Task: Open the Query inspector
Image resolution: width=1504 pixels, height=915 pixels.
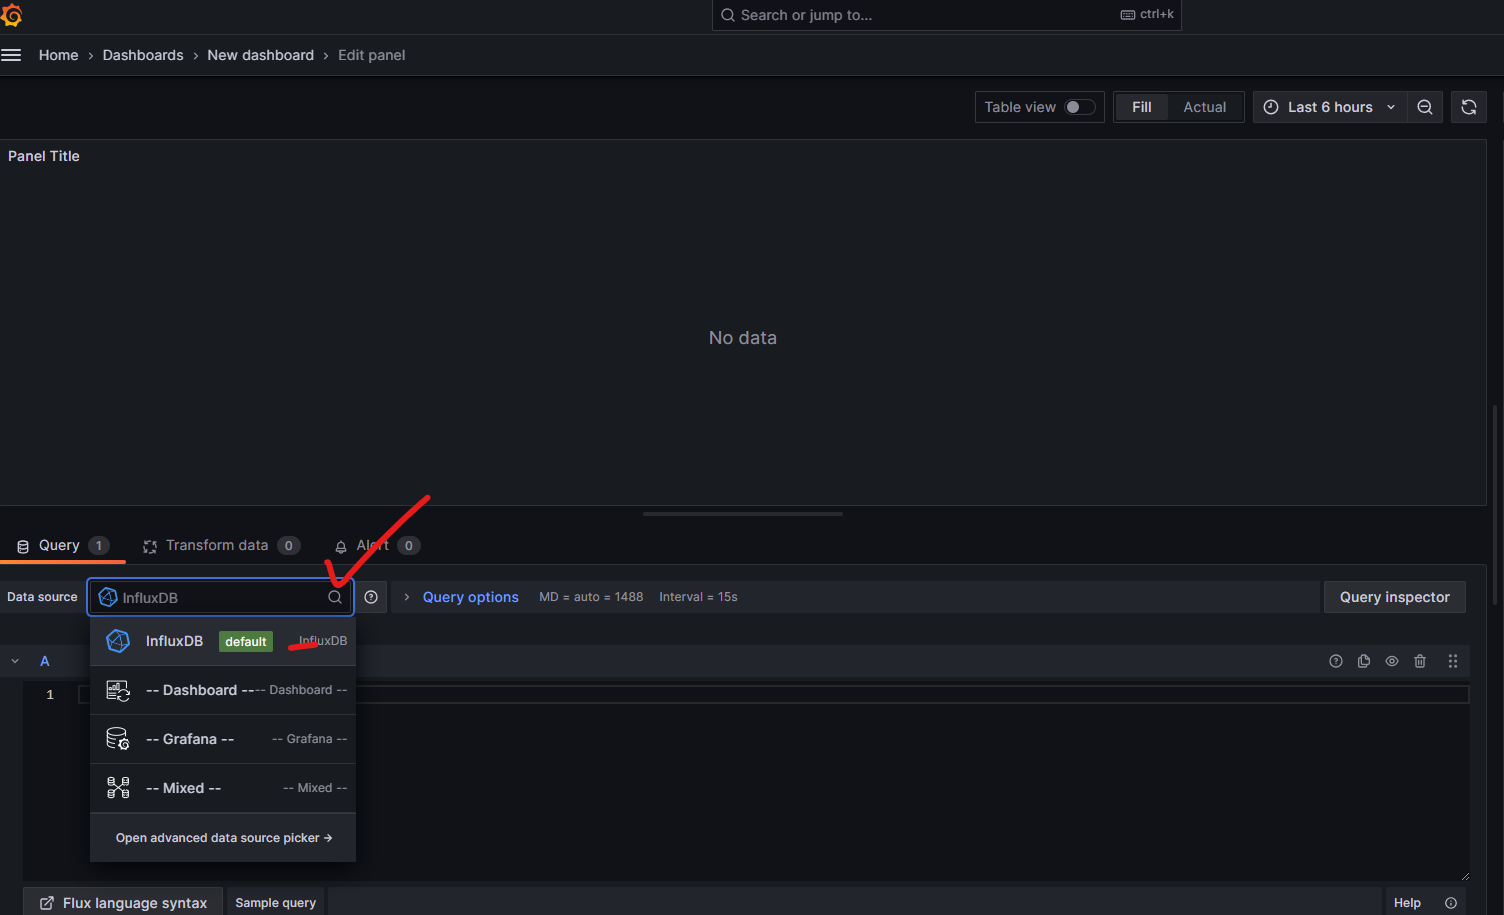Action: pyautogui.click(x=1394, y=597)
